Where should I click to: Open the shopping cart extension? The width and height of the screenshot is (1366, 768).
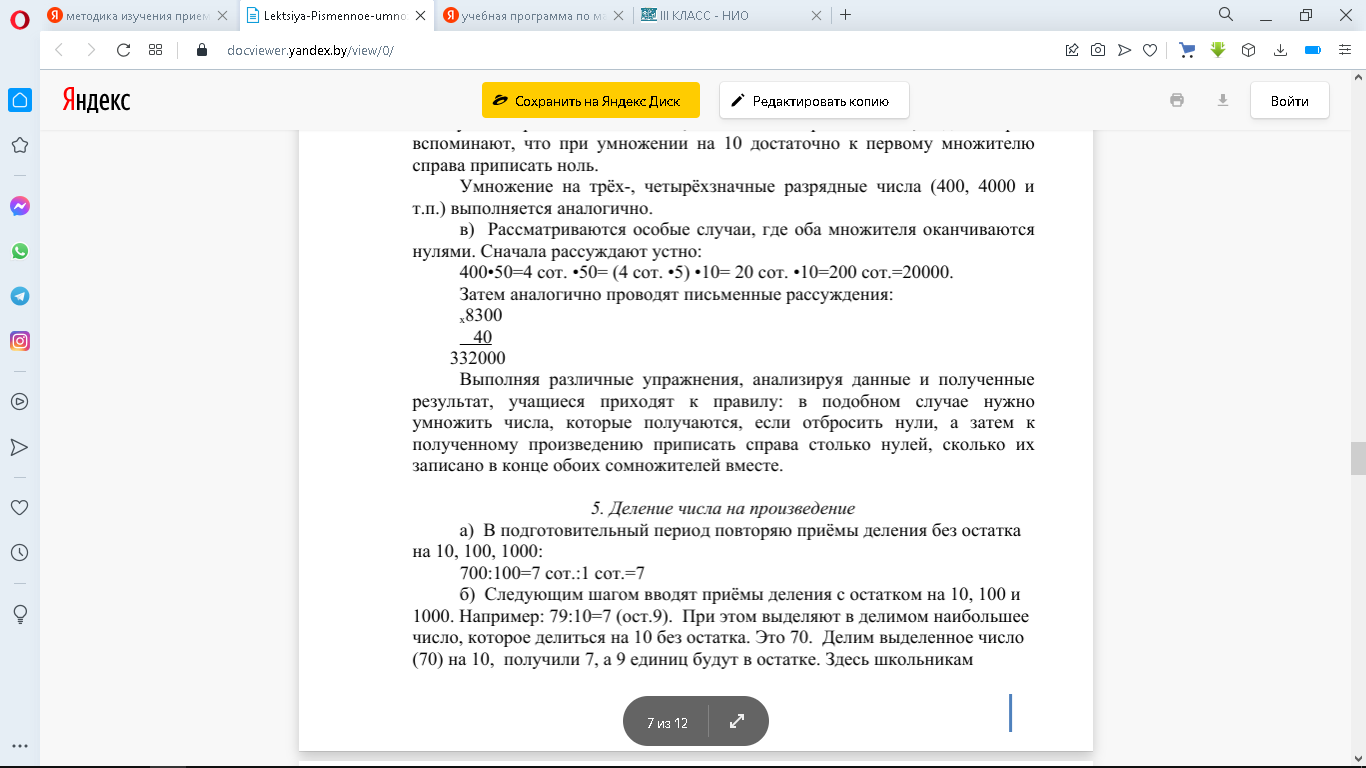[x=1187, y=50]
